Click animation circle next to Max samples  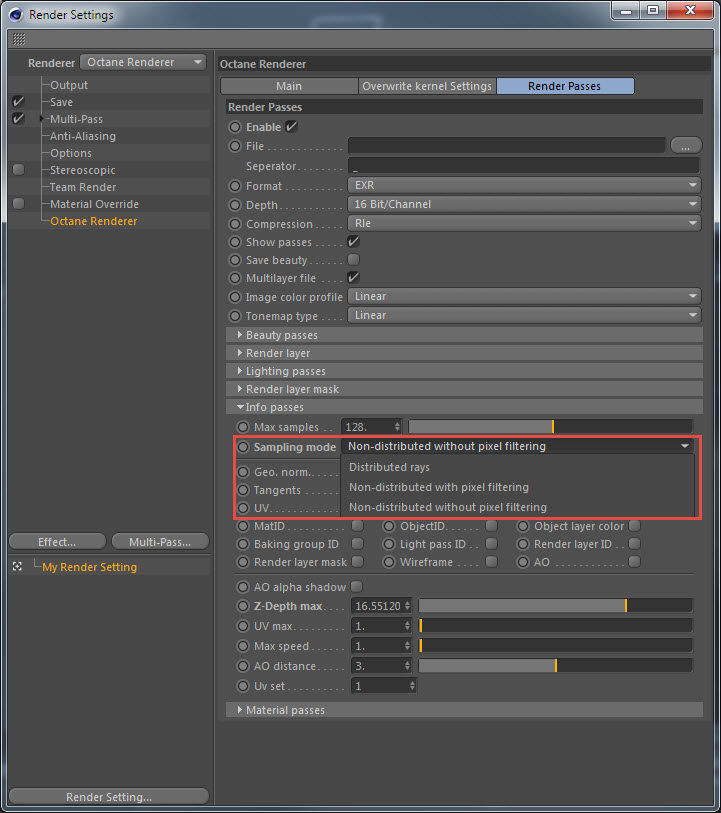click(243, 427)
